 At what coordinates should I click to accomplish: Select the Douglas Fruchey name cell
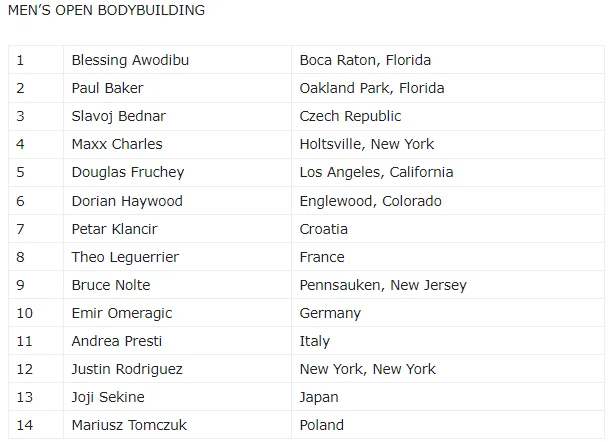pos(128,172)
